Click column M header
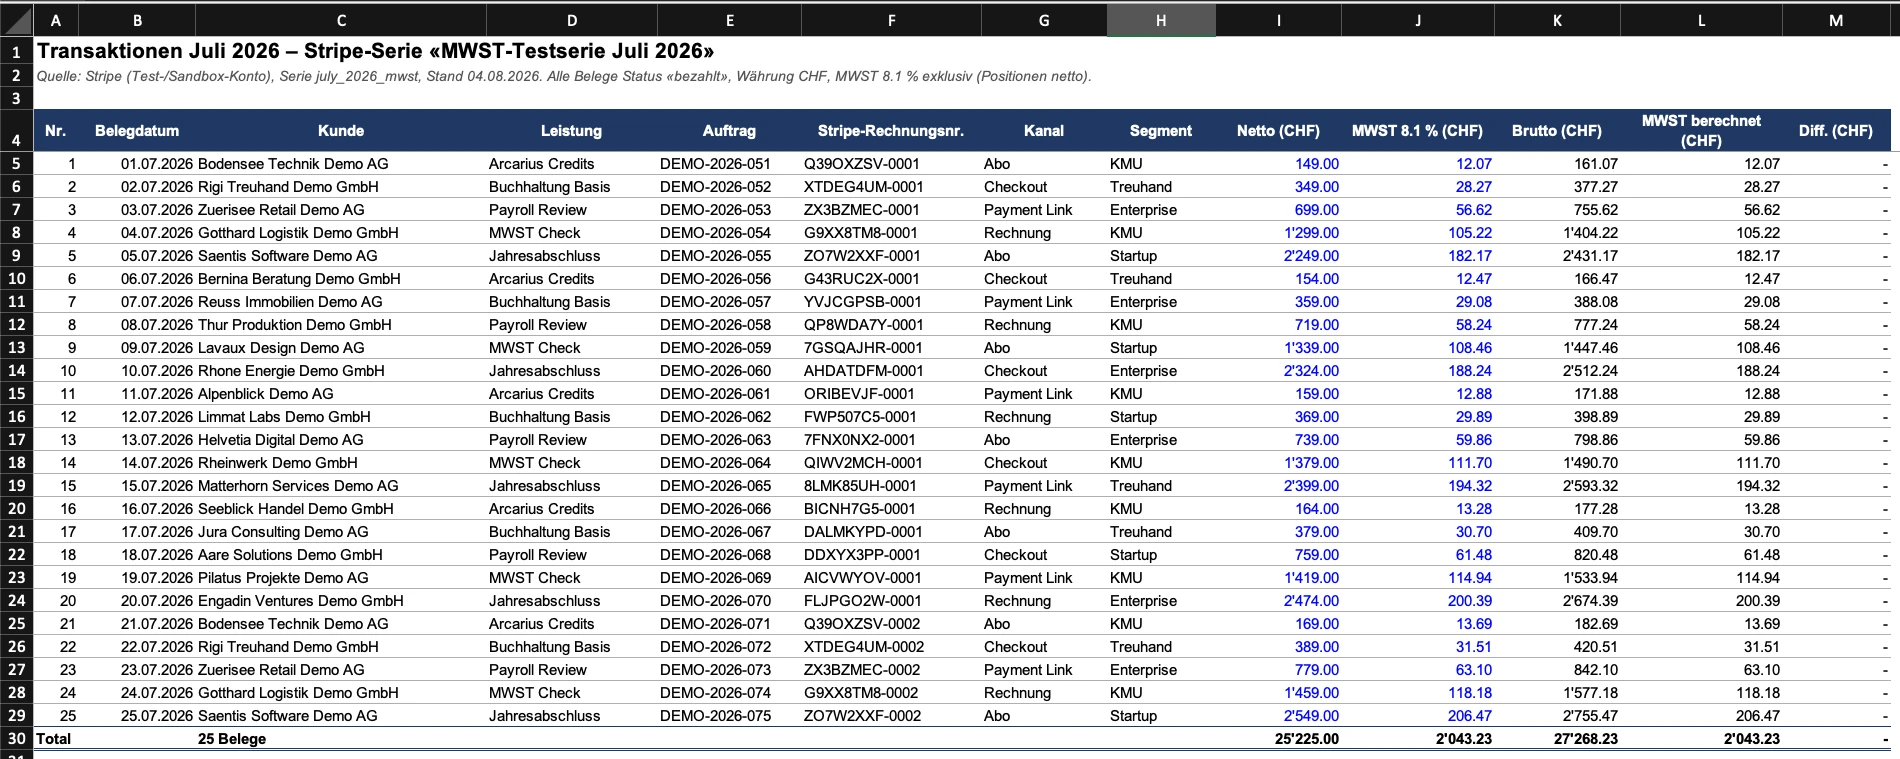The height and width of the screenshot is (759, 1900). pos(1836,20)
